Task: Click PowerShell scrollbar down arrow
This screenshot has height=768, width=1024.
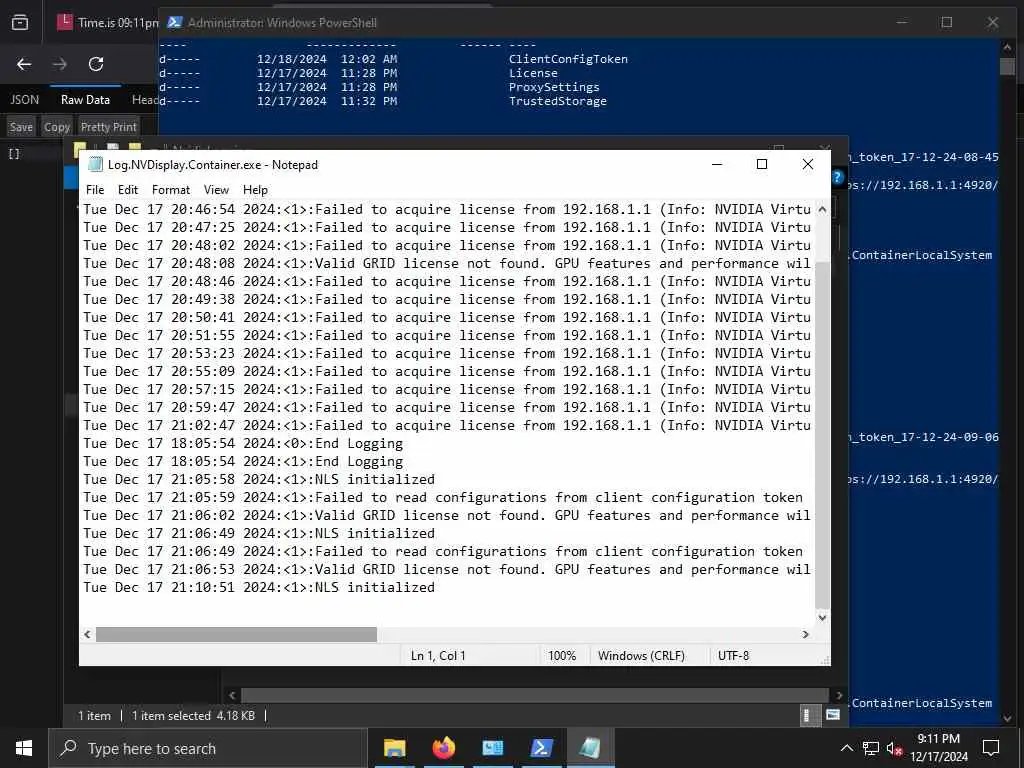Action: coord(1007,718)
